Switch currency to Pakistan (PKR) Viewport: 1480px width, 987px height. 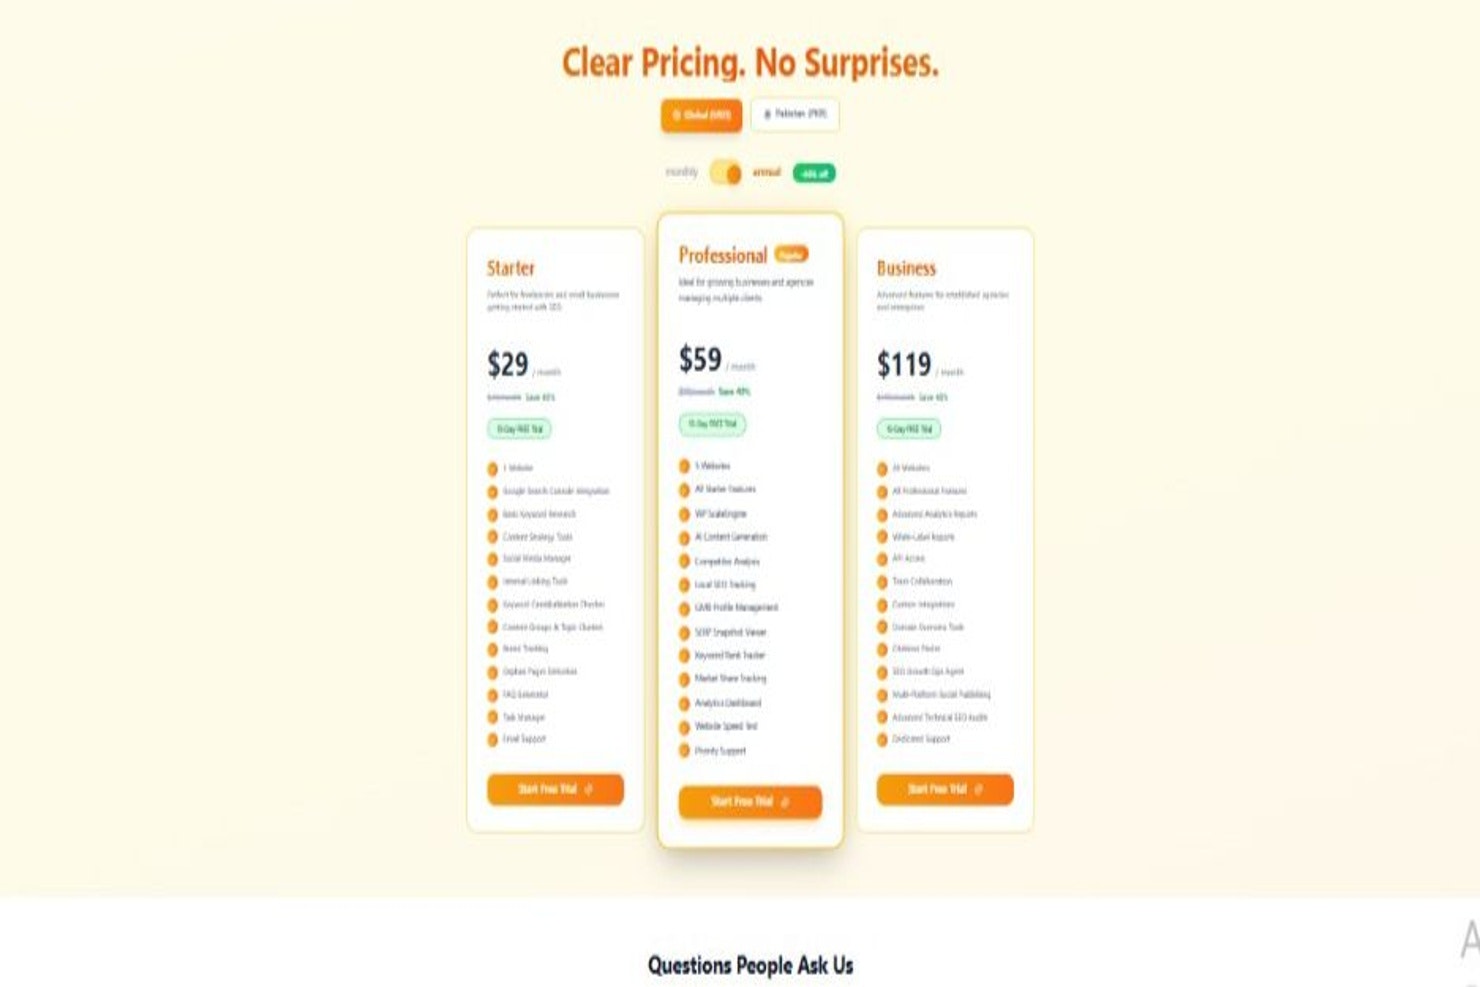tap(796, 116)
